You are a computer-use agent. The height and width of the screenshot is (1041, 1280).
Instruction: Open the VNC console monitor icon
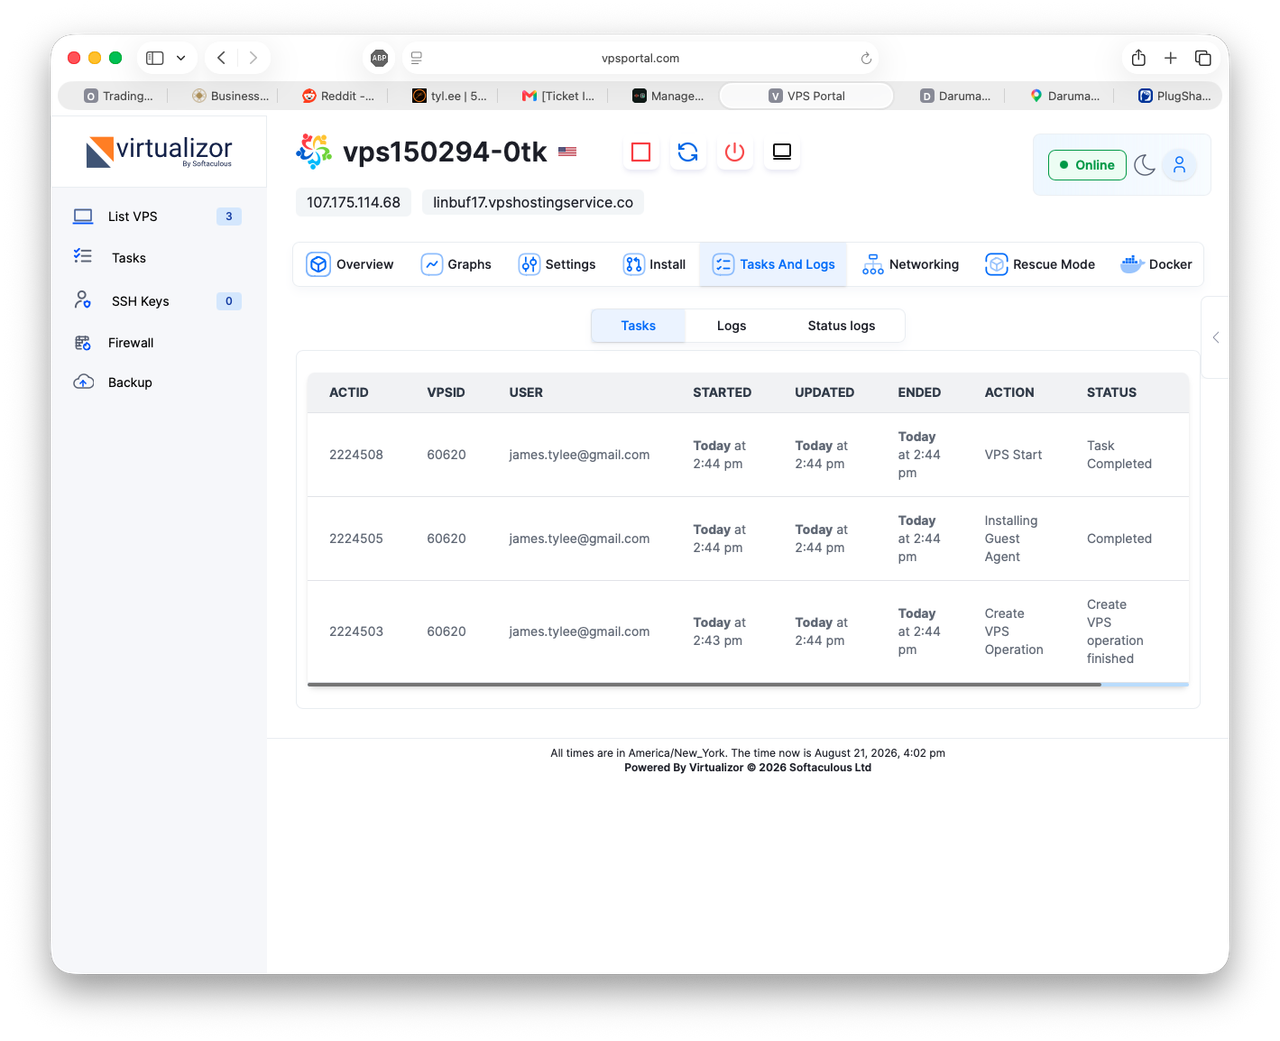click(782, 152)
